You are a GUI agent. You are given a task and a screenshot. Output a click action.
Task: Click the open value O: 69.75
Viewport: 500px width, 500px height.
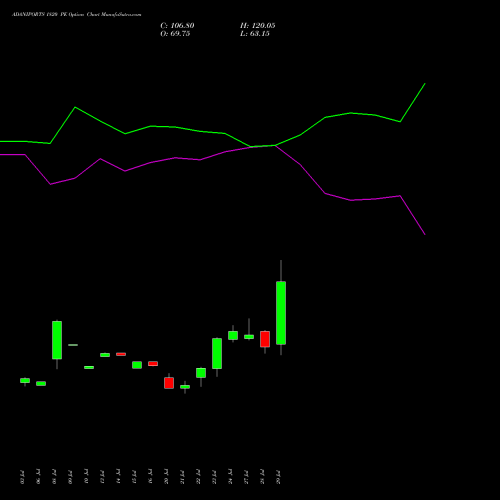(x=175, y=34)
